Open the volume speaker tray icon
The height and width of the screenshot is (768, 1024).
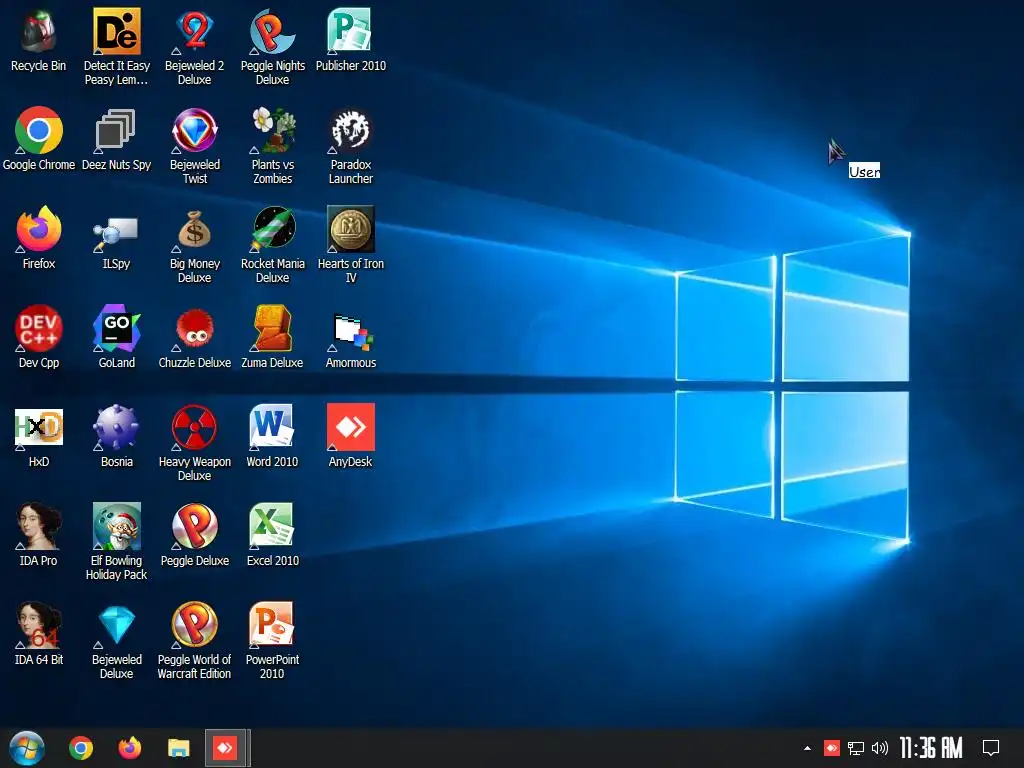click(880, 748)
